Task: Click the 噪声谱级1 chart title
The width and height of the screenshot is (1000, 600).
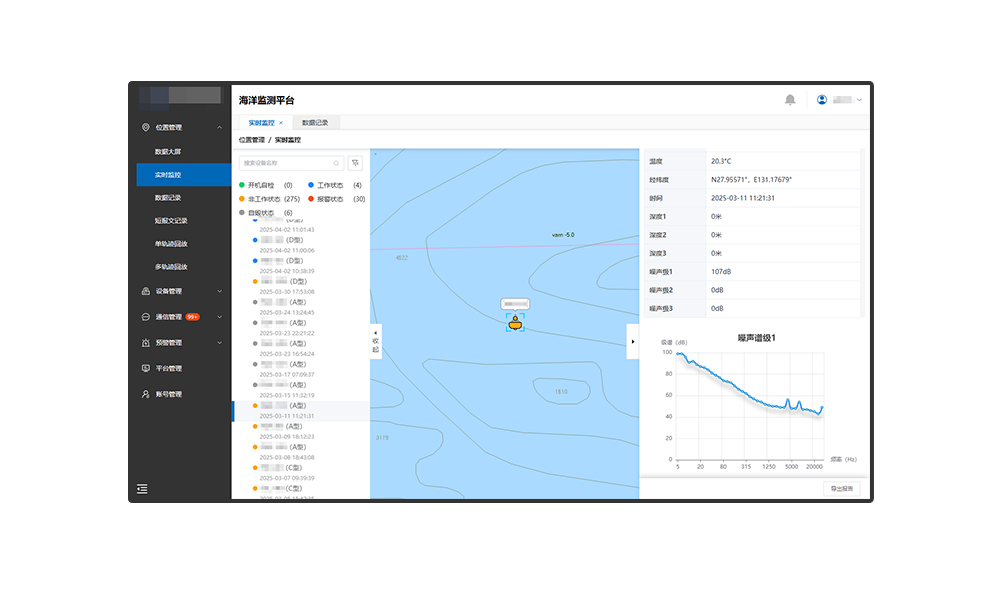Action: 756,338
